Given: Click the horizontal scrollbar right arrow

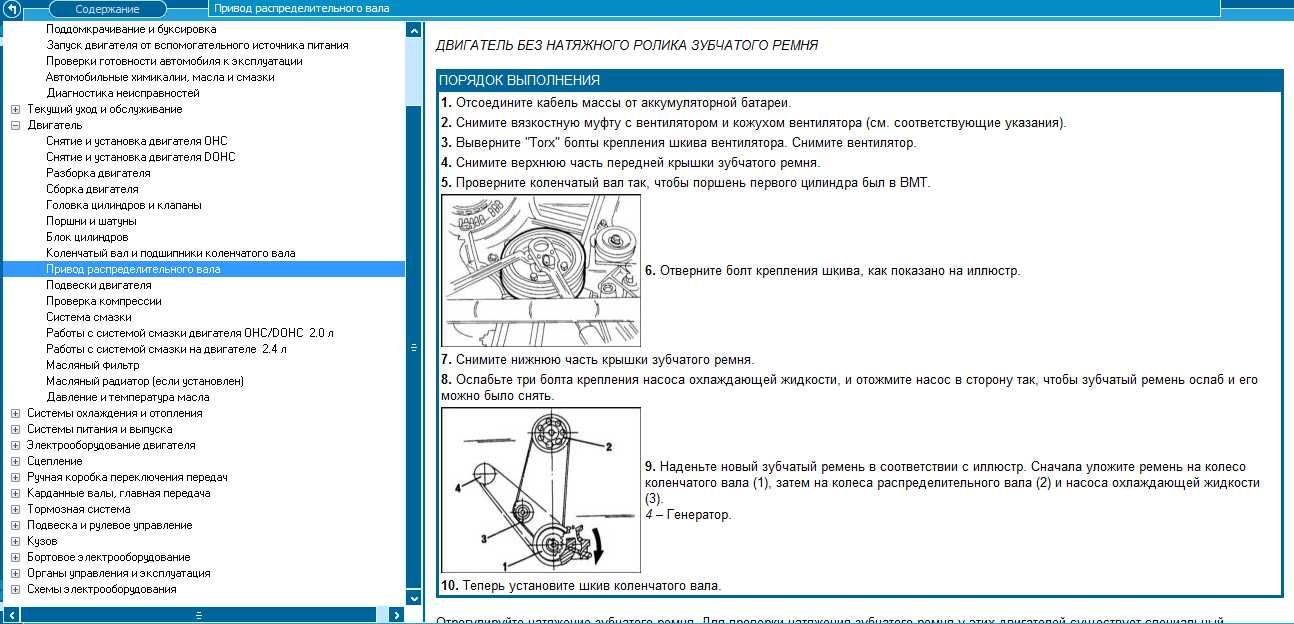Looking at the screenshot, I should pyautogui.click(x=397, y=615).
